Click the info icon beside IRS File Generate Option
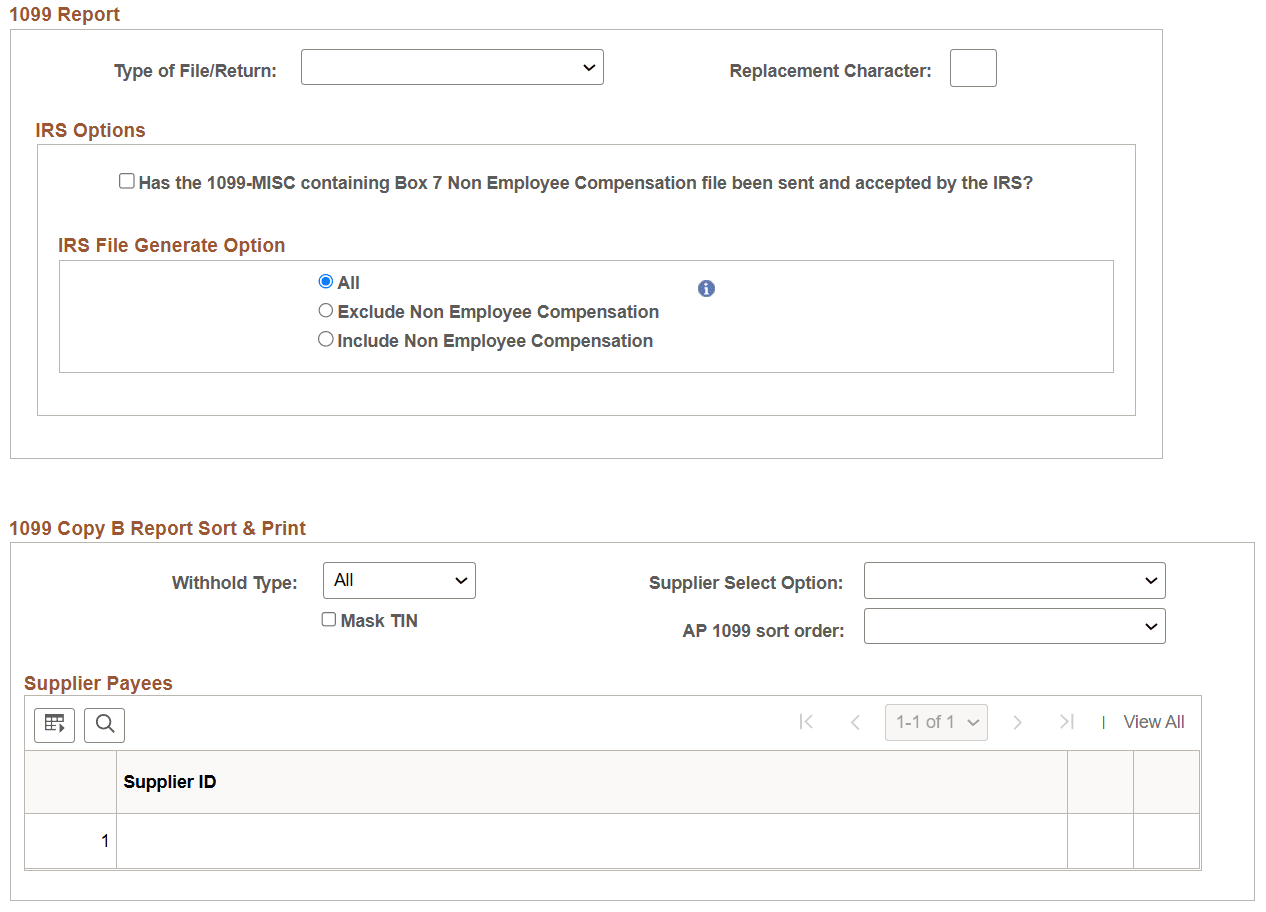Image resolution: width=1266 pixels, height=912 pixels. (706, 288)
